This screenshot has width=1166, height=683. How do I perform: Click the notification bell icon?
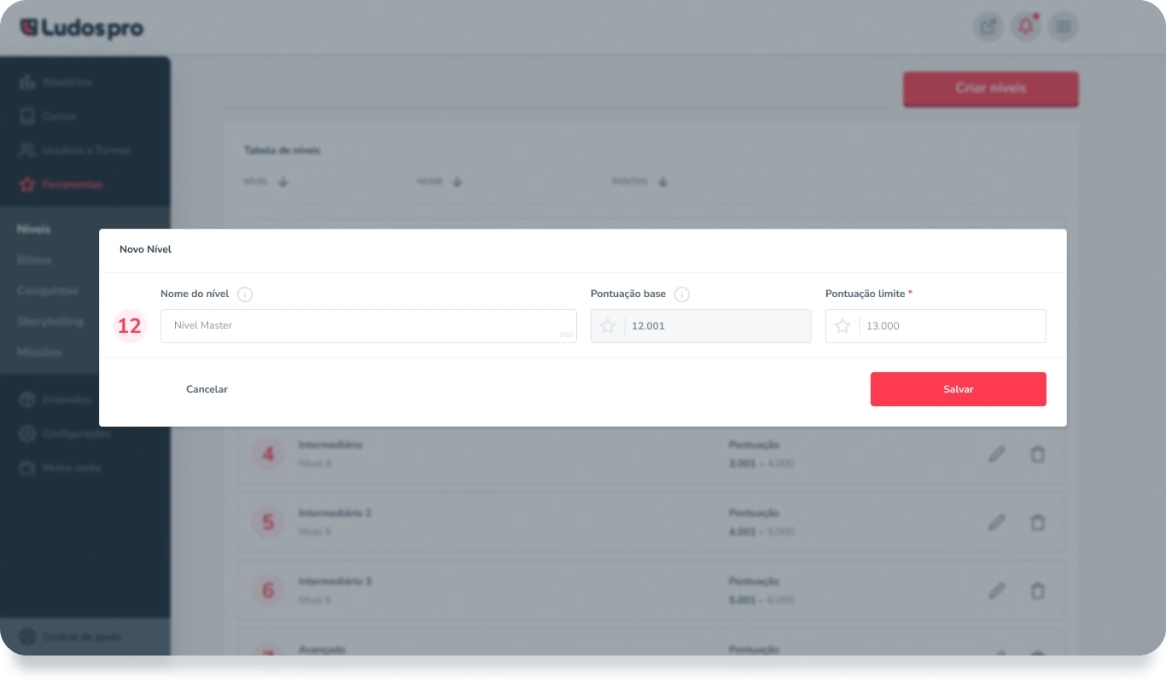[1026, 27]
